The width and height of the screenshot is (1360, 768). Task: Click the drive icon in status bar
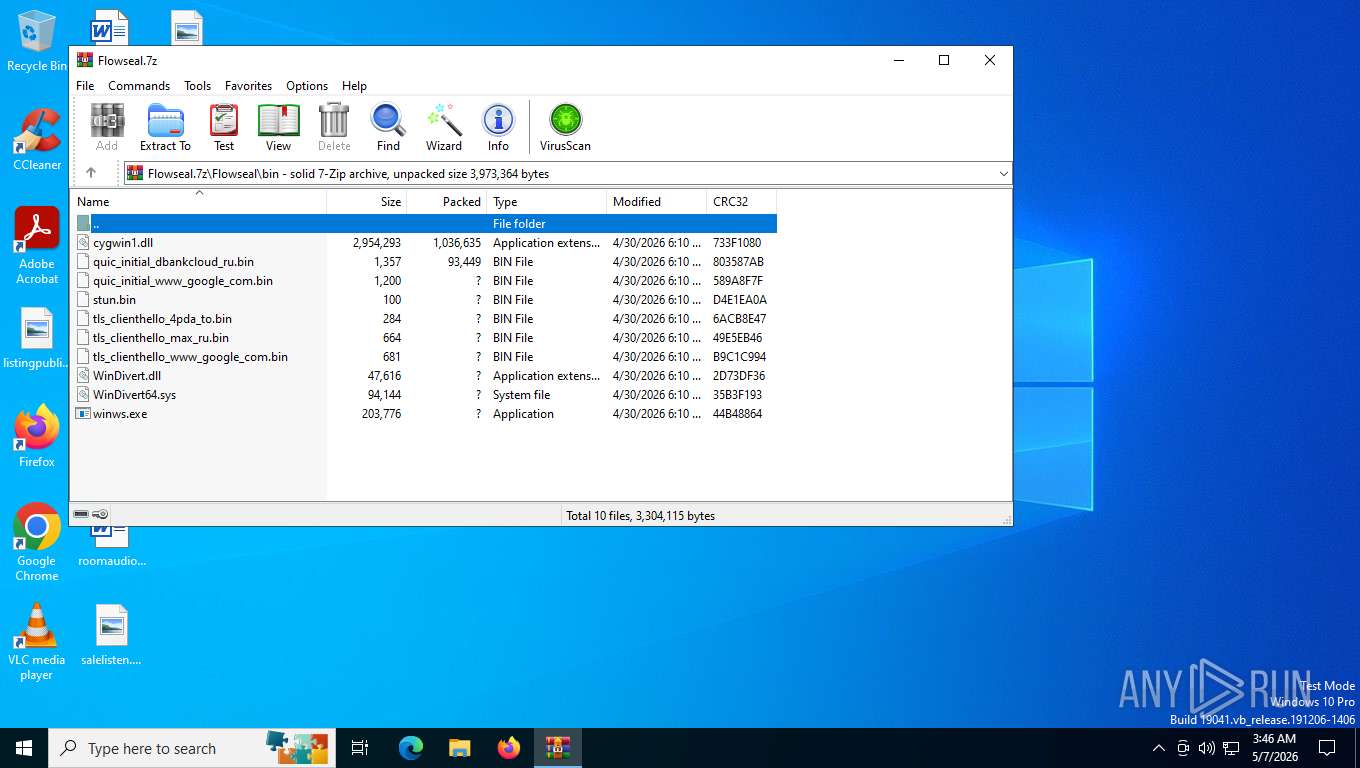(x=81, y=514)
